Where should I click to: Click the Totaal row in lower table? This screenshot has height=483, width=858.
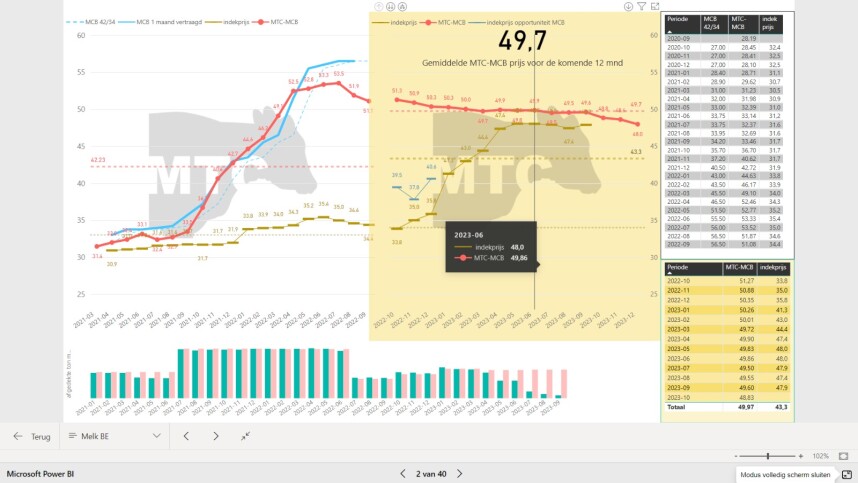coord(727,407)
